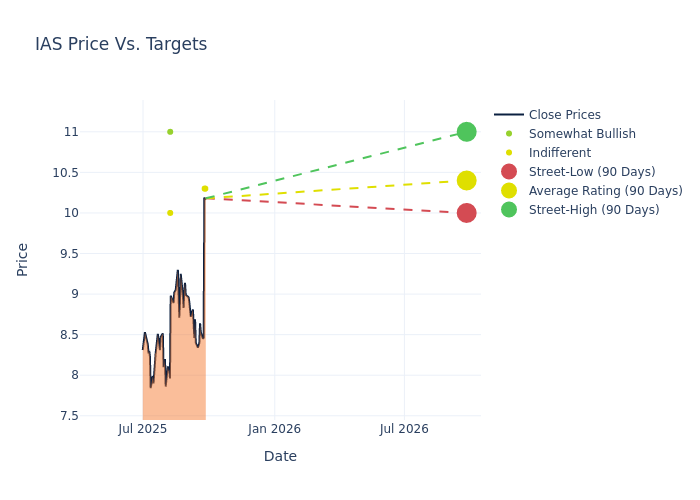Image resolution: width=700 pixels, height=500 pixels.
Task: Click the large yellow Average Rating marker
Action: coord(466,181)
